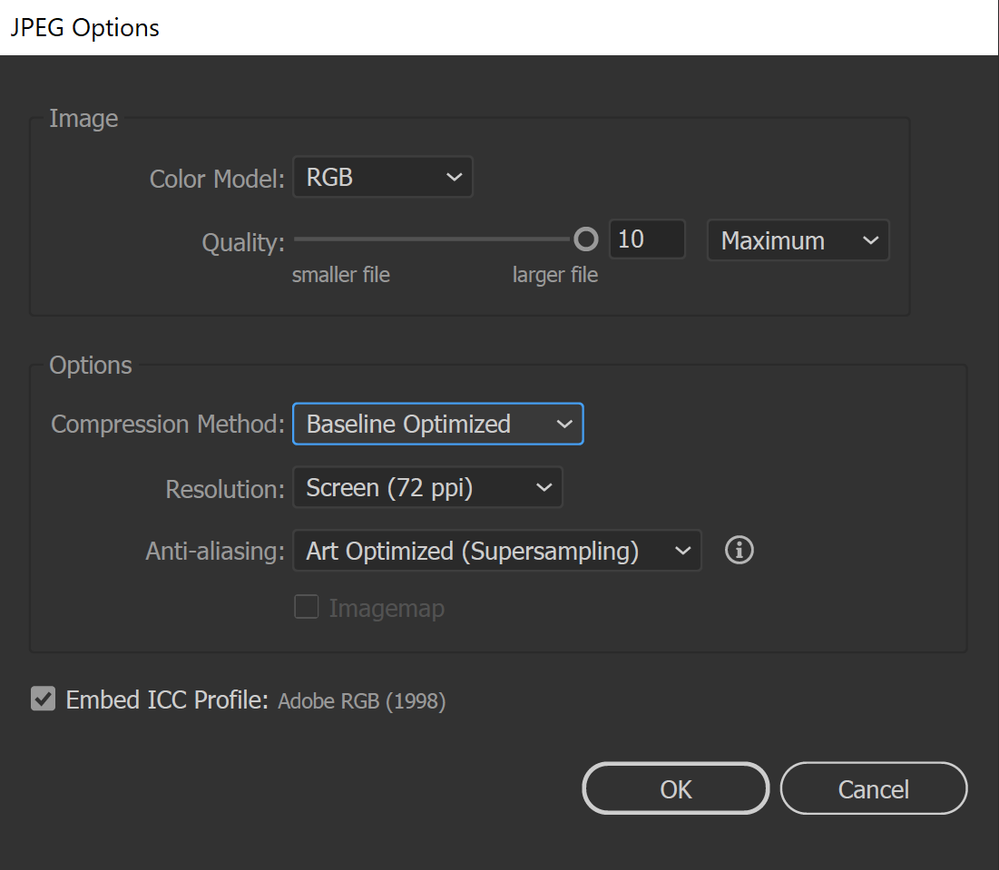The image size is (999, 870).
Task: Click the Imagemap label
Action: pyautogui.click(x=386, y=608)
